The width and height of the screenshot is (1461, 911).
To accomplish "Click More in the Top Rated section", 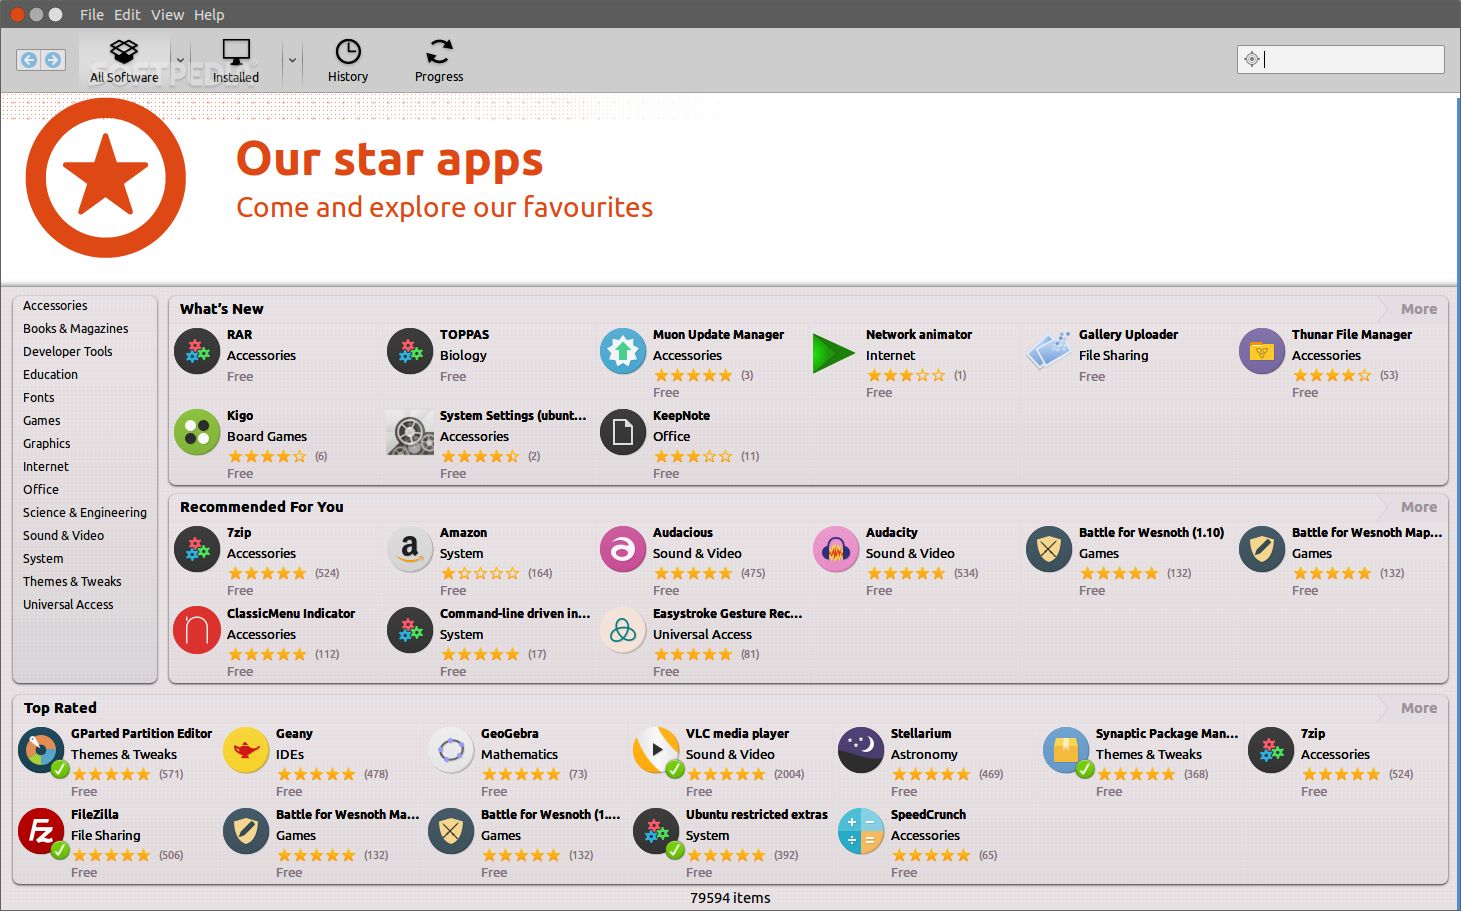I will point(1418,708).
